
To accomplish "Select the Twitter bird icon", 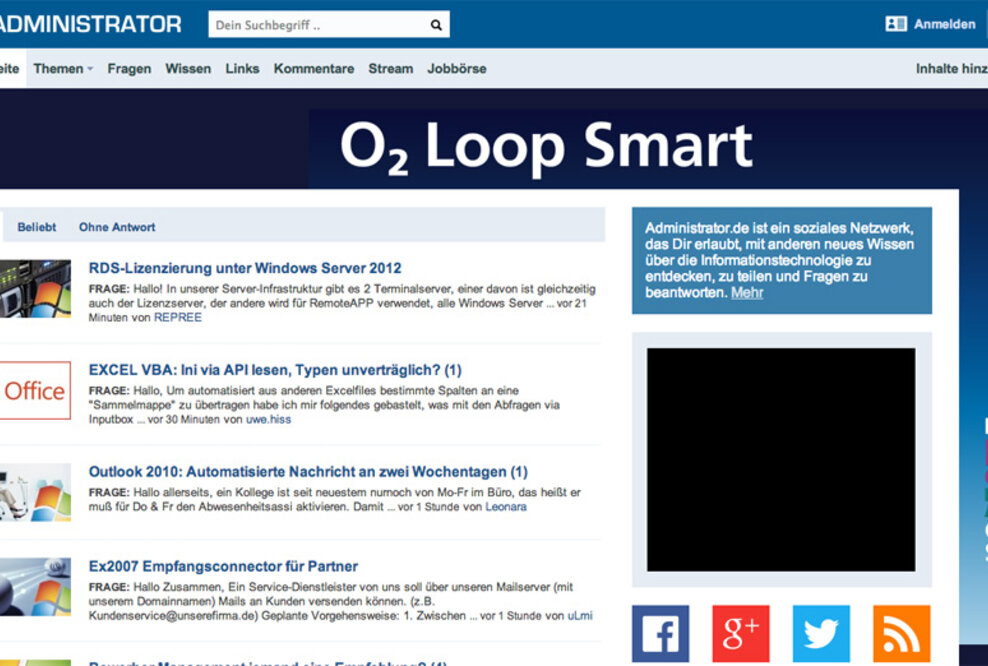I will click(821, 632).
